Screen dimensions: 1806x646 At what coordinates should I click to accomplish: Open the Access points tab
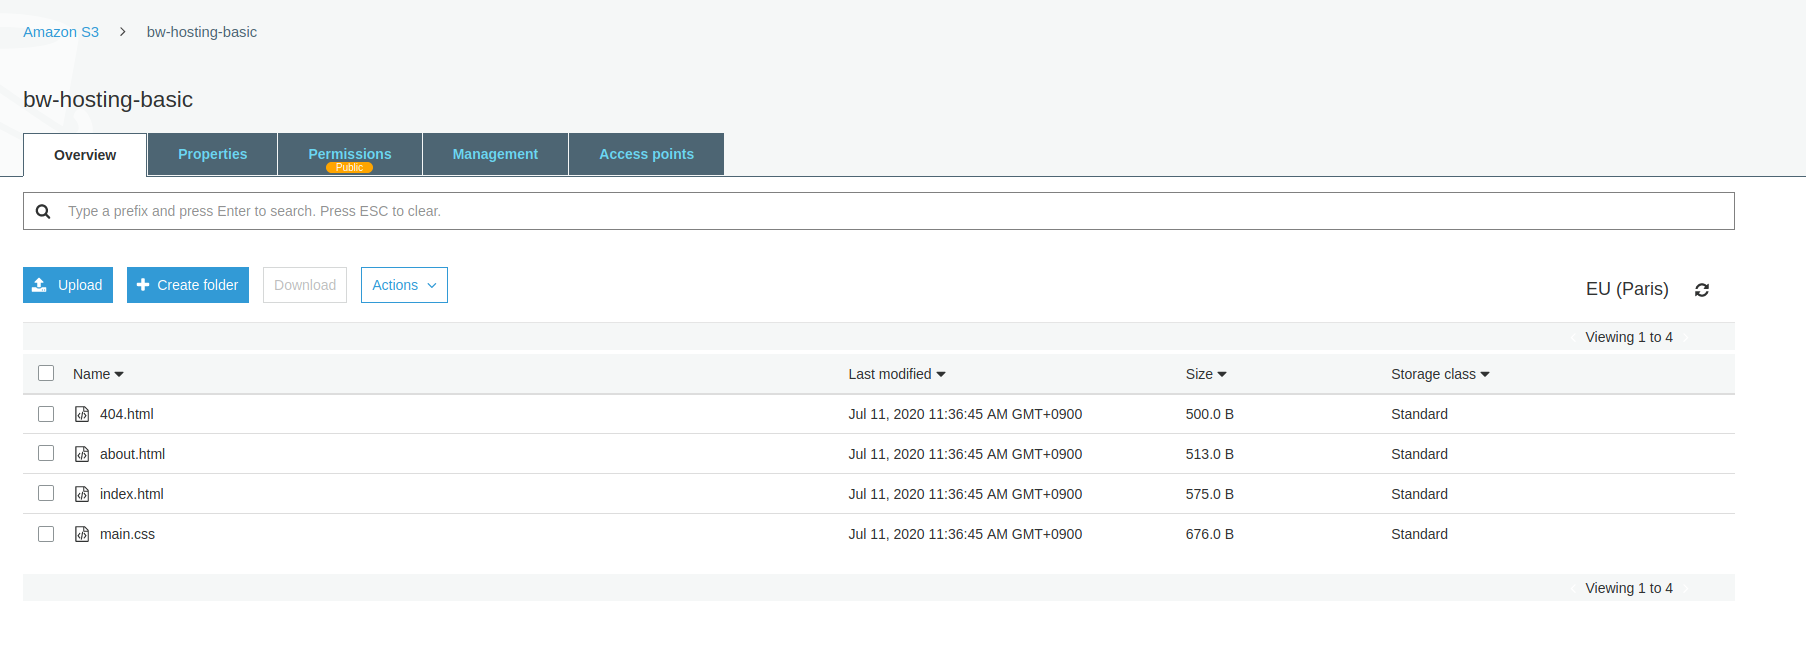pos(646,154)
